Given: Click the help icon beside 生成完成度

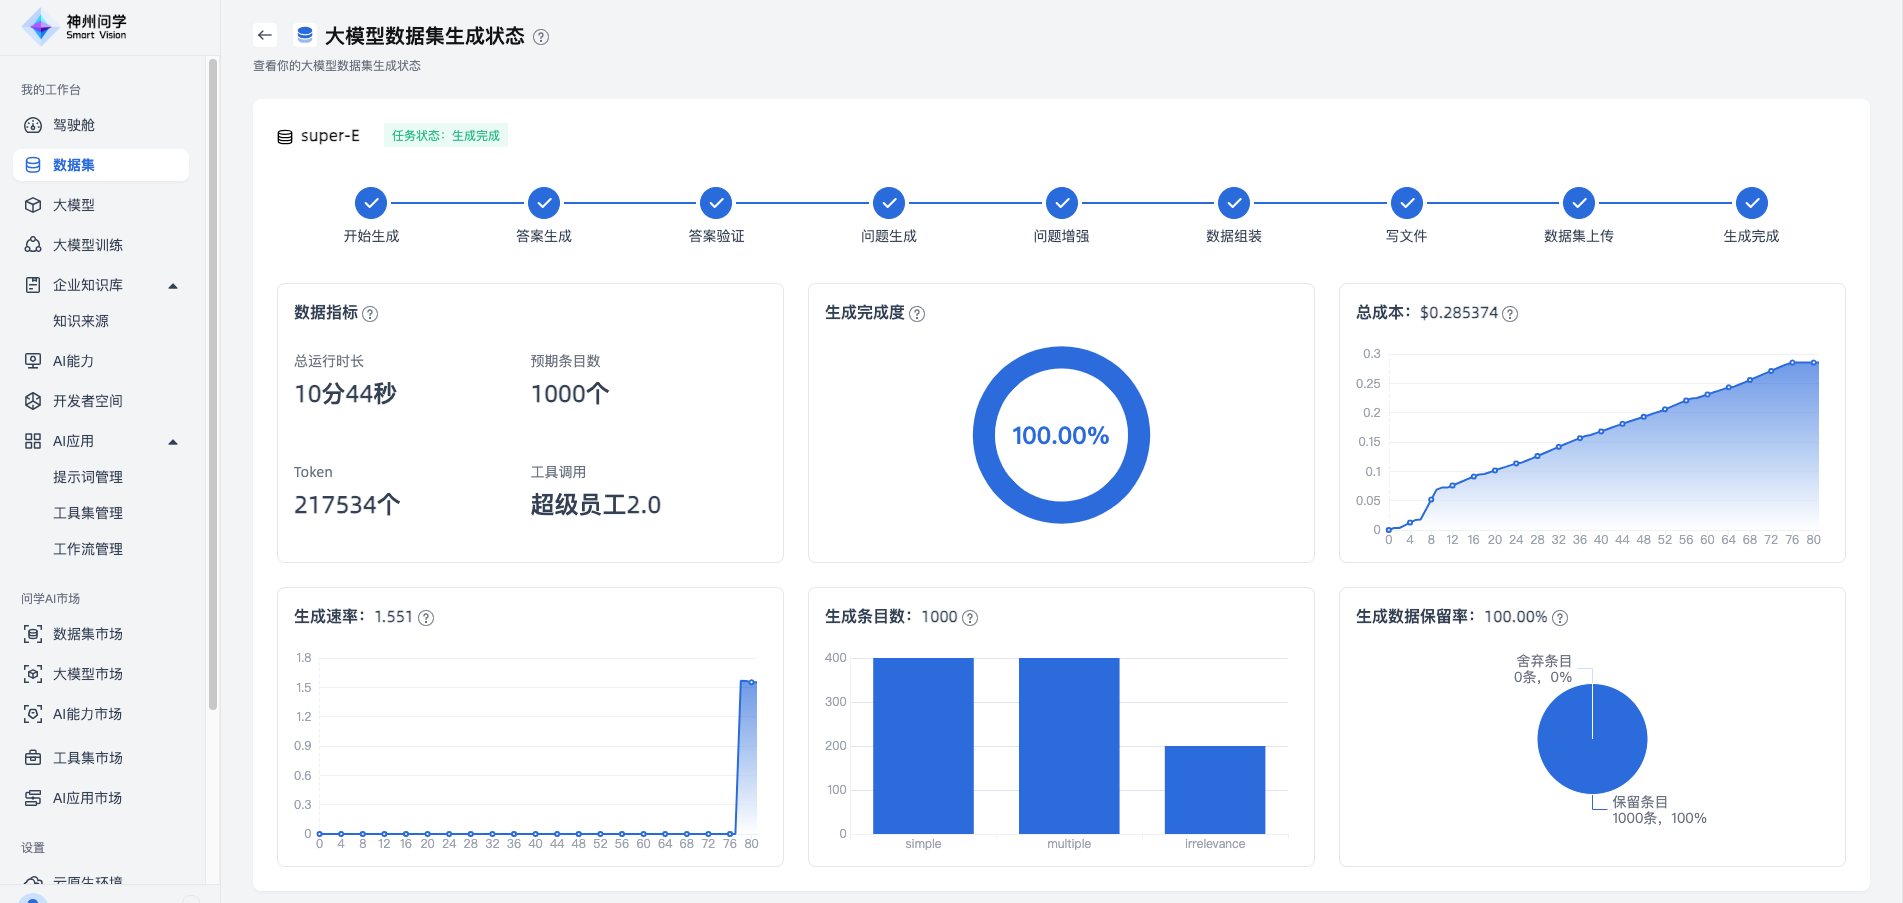Looking at the screenshot, I should point(917,314).
